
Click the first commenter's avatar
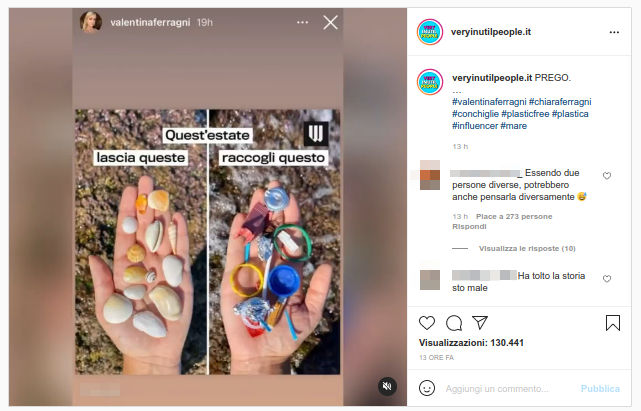[x=430, y=176]
